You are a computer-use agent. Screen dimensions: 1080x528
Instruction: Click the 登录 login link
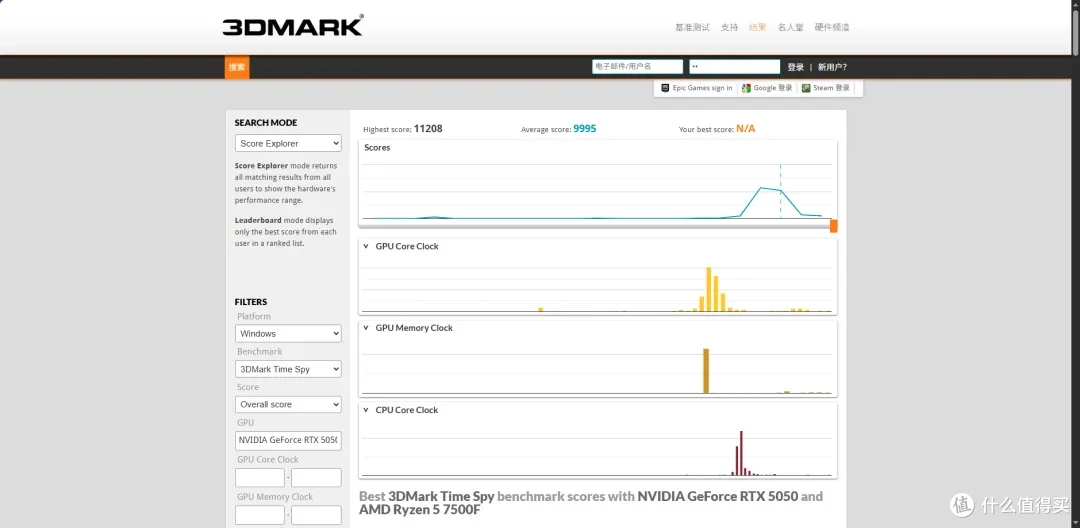coord(796,67)
